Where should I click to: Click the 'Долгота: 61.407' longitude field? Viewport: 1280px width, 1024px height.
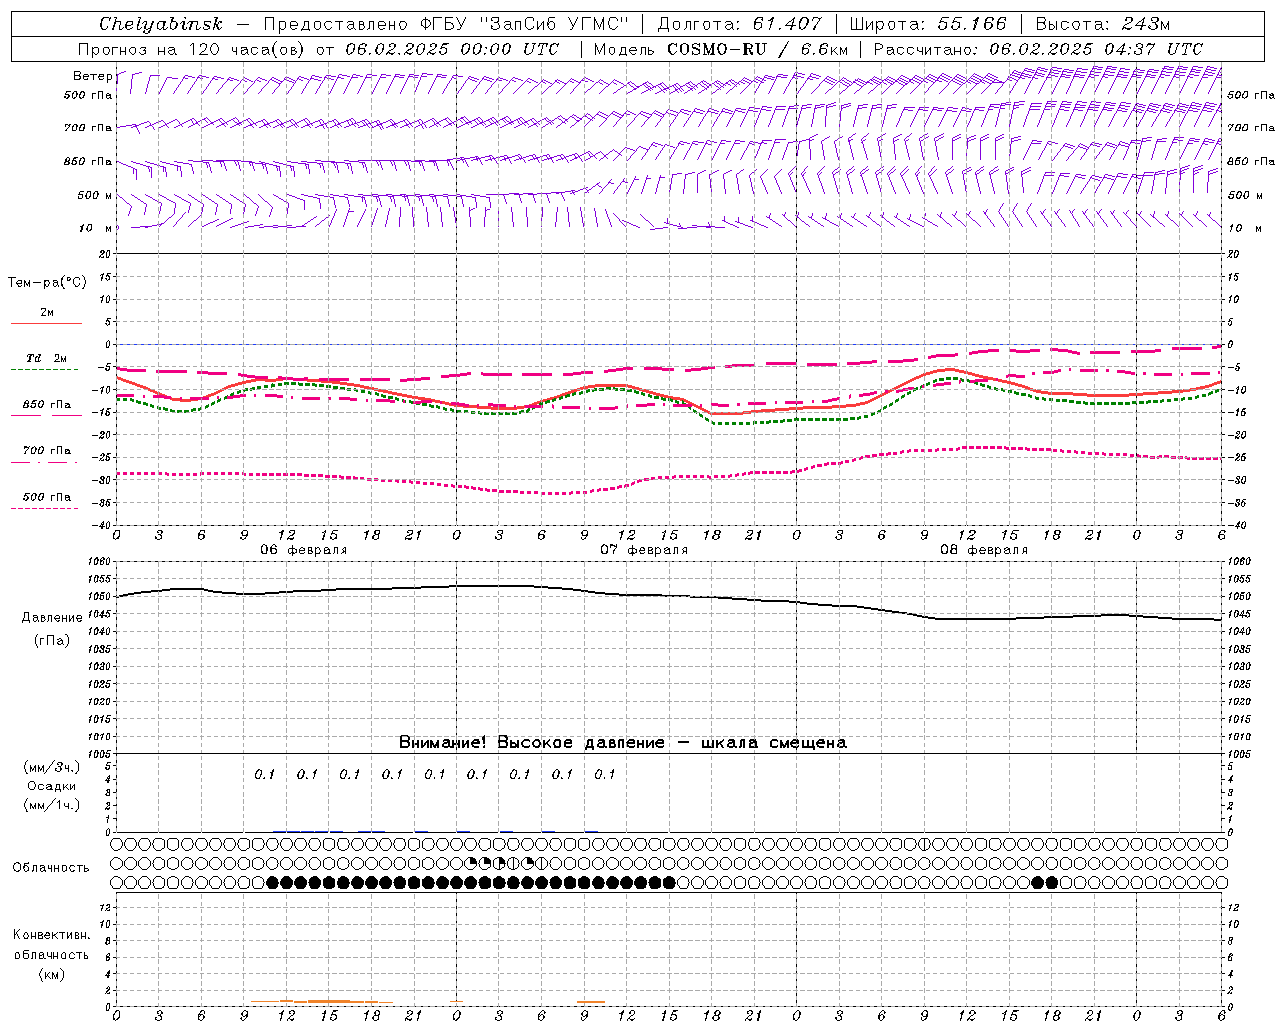point(740,24)
